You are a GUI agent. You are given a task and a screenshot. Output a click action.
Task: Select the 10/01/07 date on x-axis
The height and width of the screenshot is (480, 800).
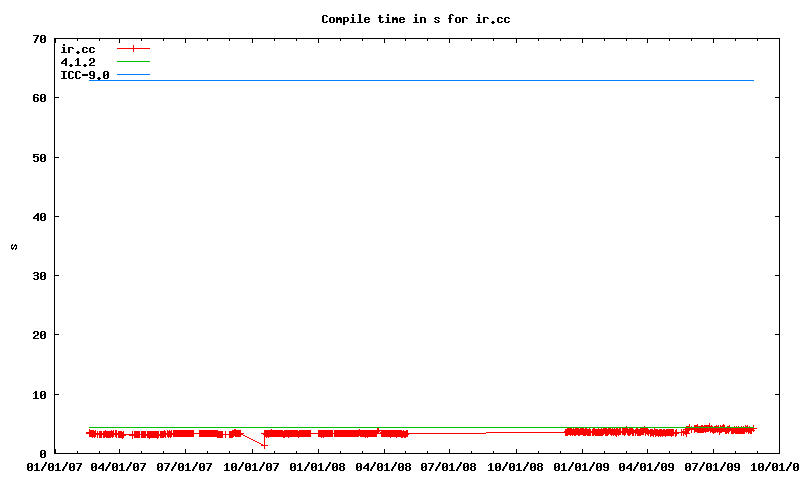(252, 467)
